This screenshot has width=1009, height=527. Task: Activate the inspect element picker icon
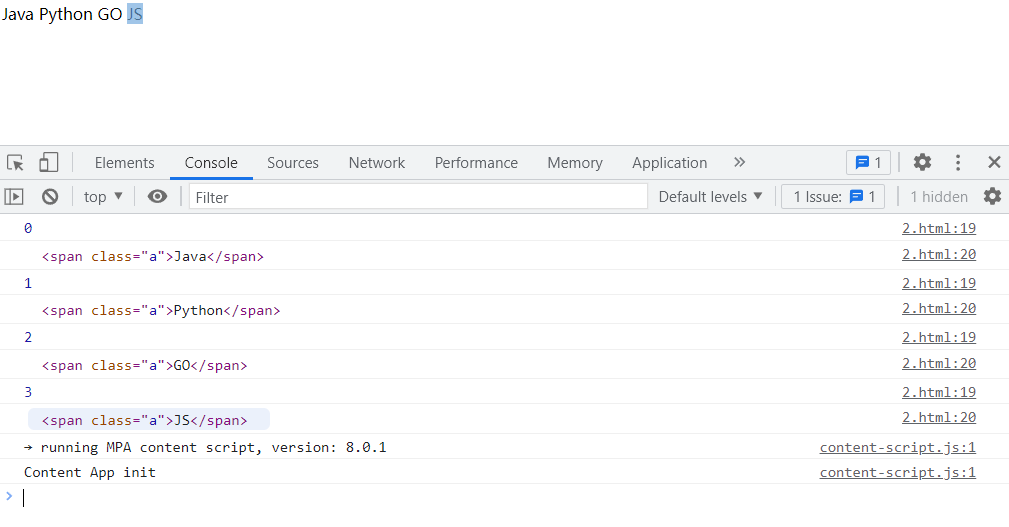coord(15,163)
